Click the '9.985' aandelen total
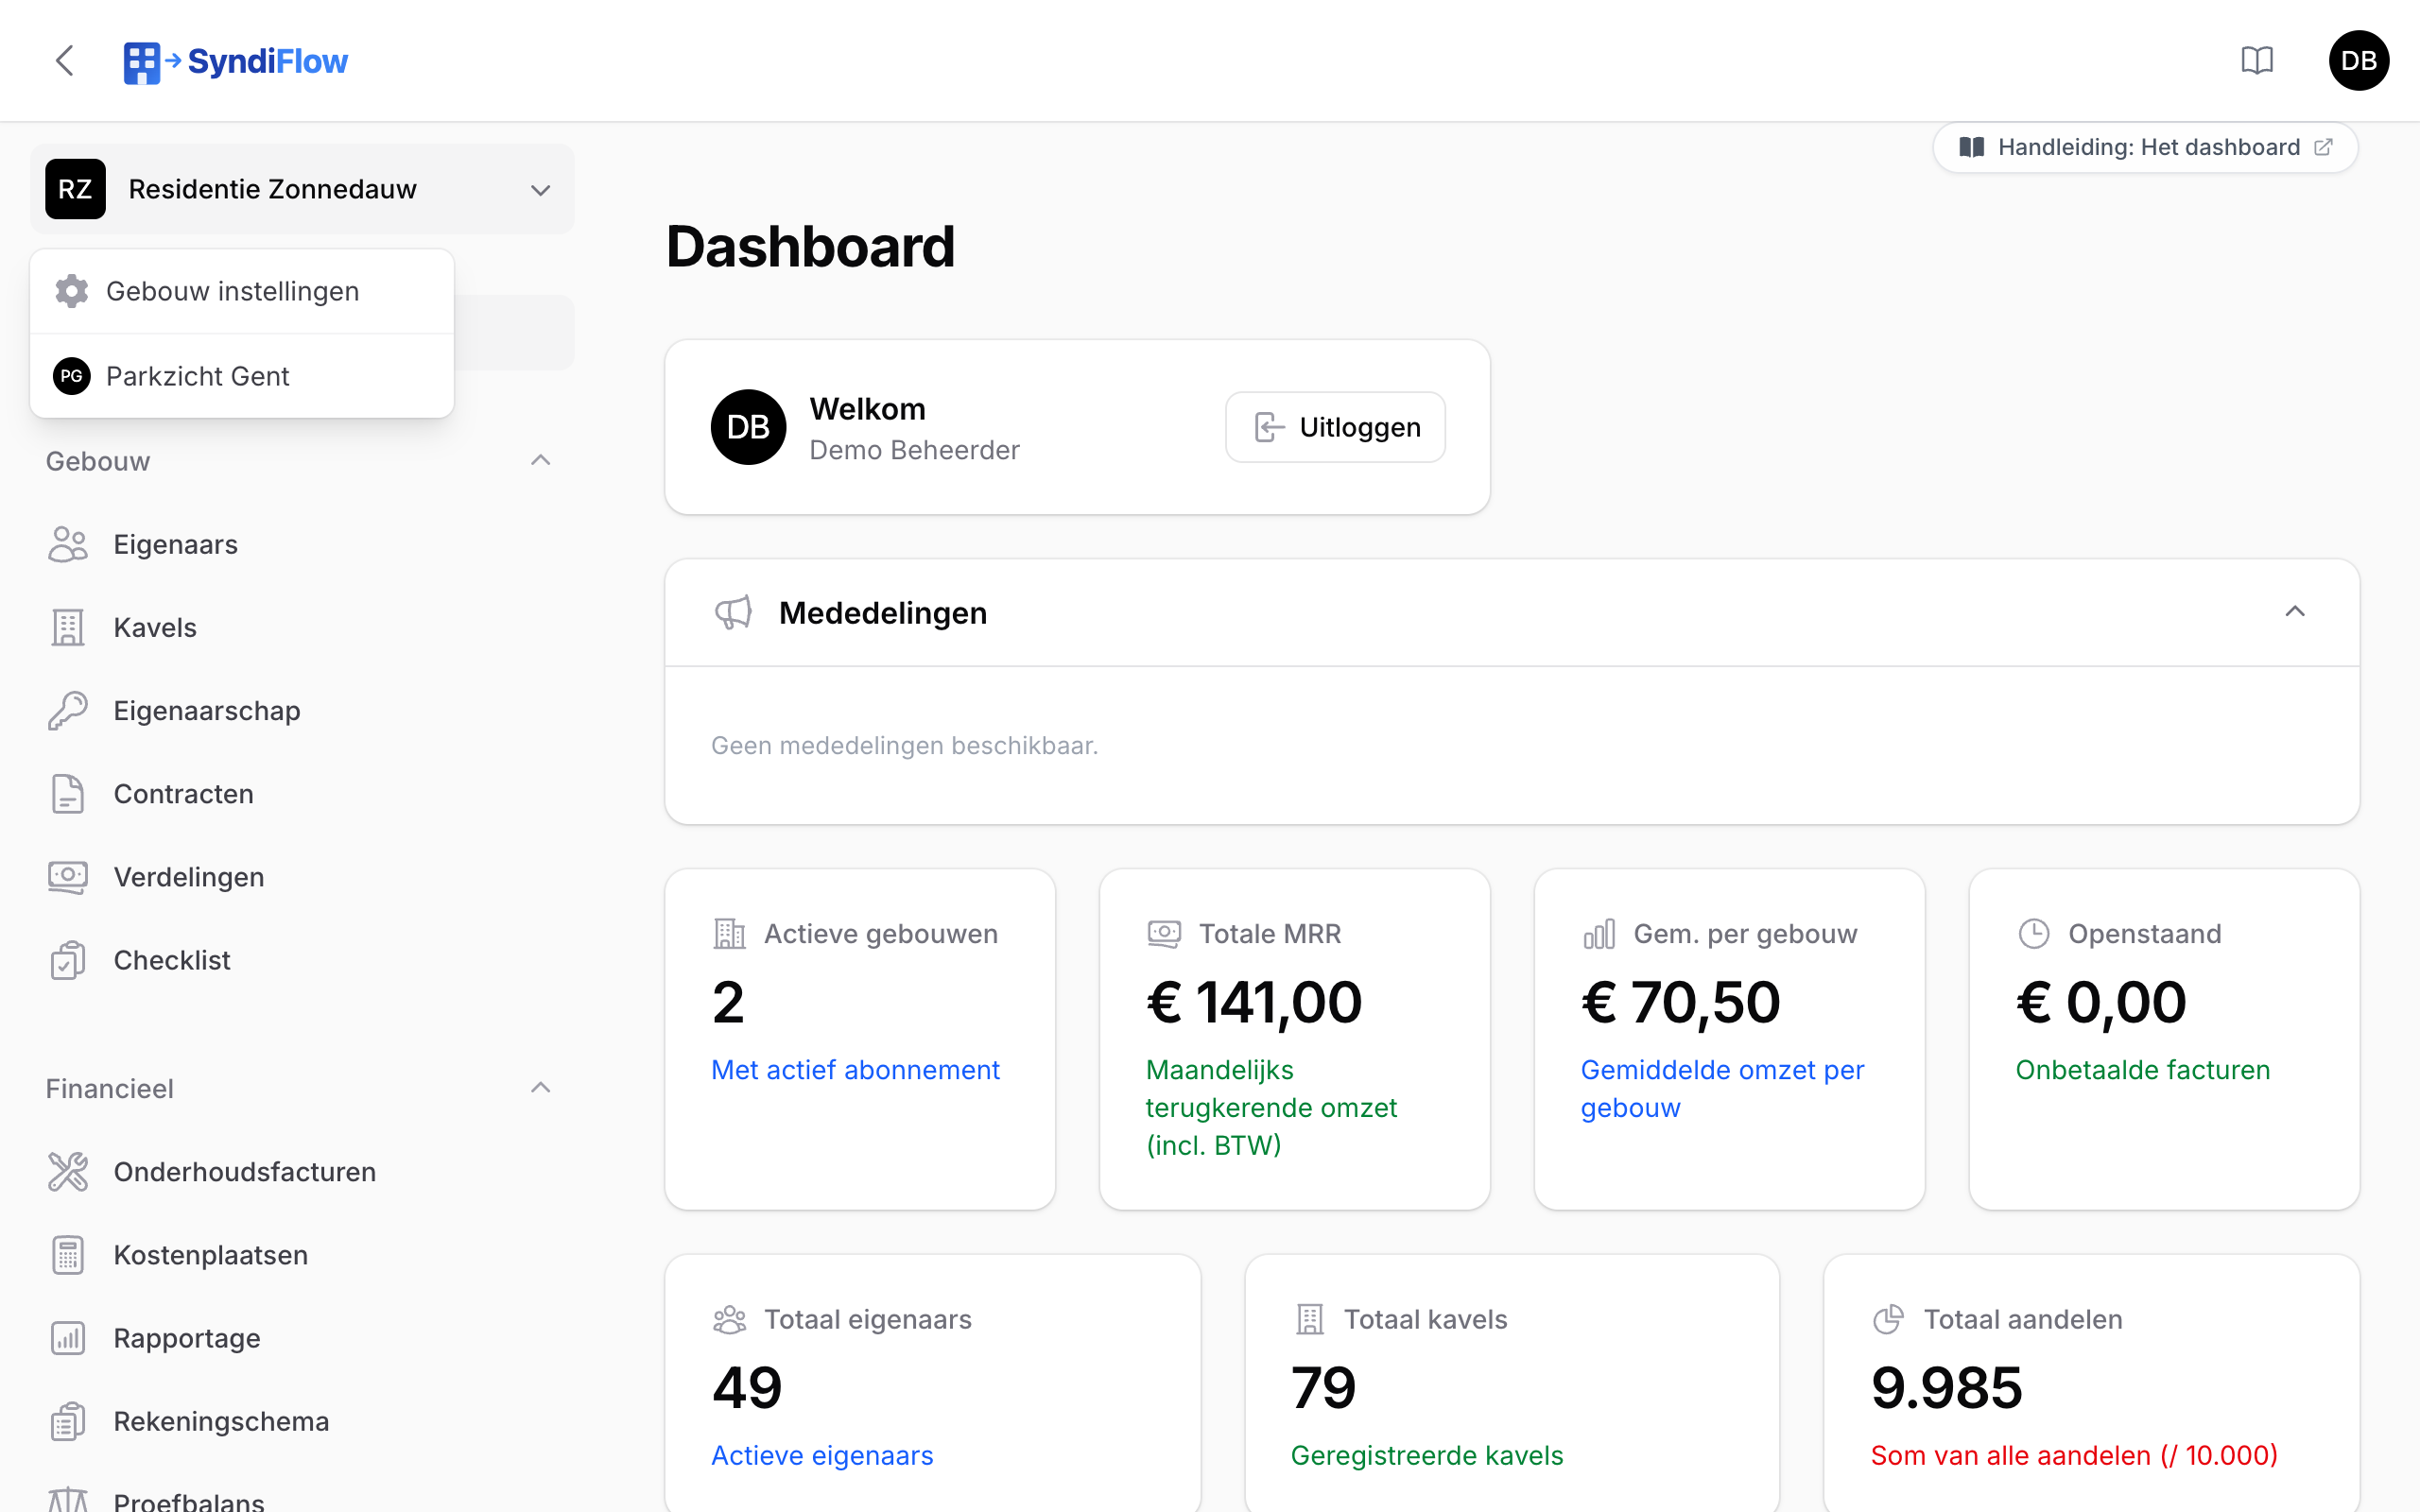The width and height of the screenshot is (2420, 1512). pyautogui.click(x=1946, y=1388)
